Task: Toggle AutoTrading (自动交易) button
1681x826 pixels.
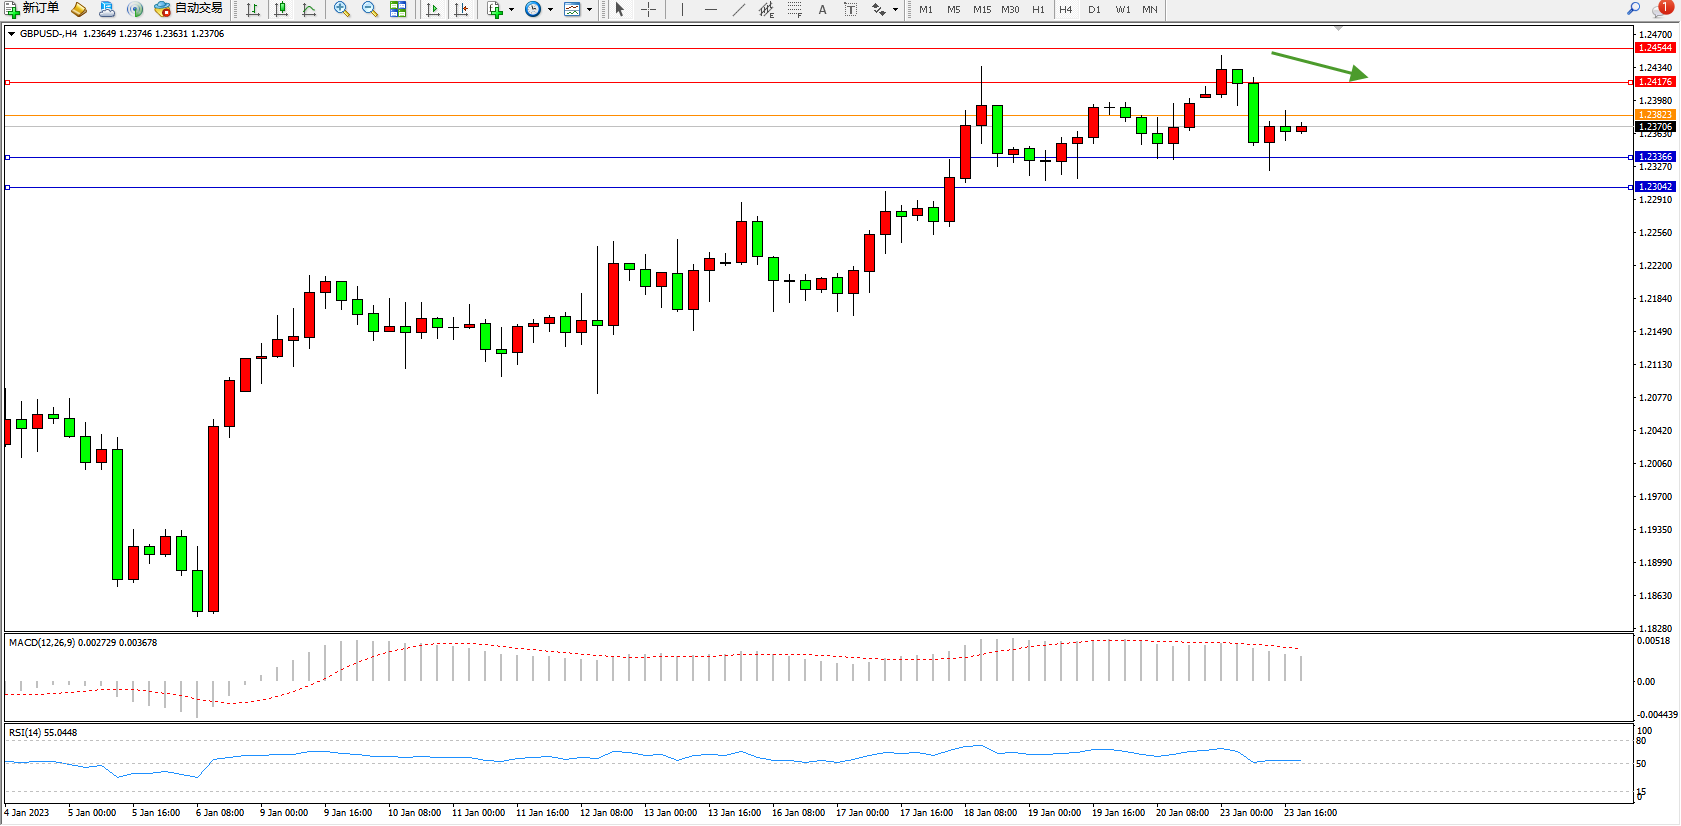Action: (189, 9)
